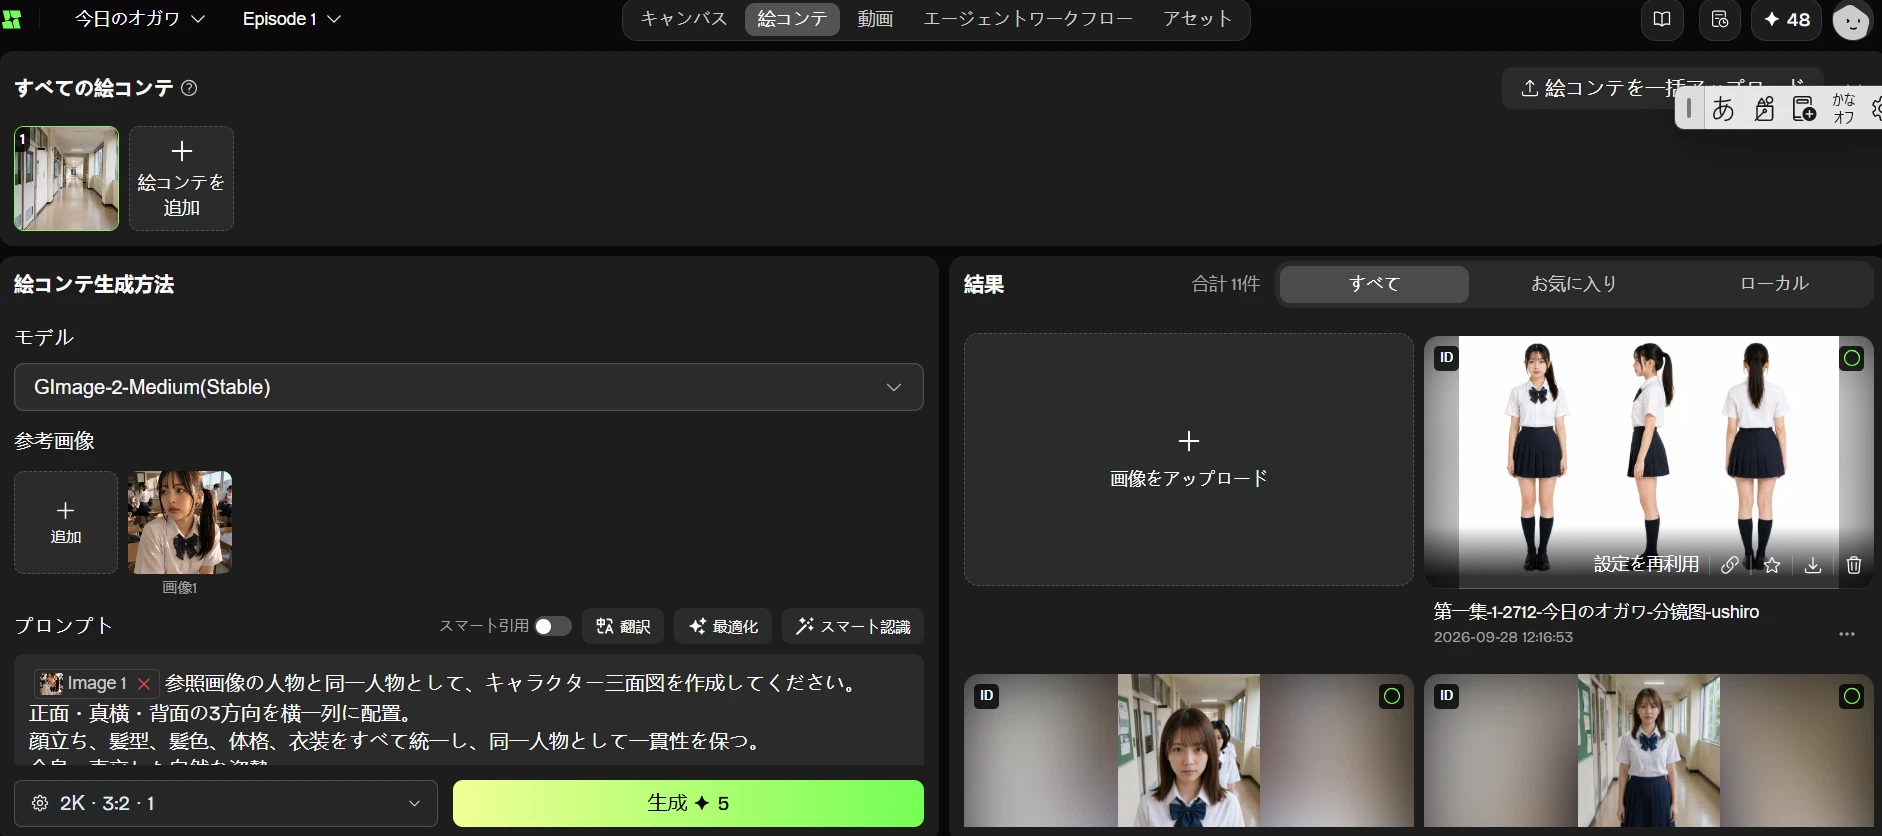Expand the GImage-2-Medium(Stable) model dropdown
This screenshot has width=1882, height=836.
468,387
